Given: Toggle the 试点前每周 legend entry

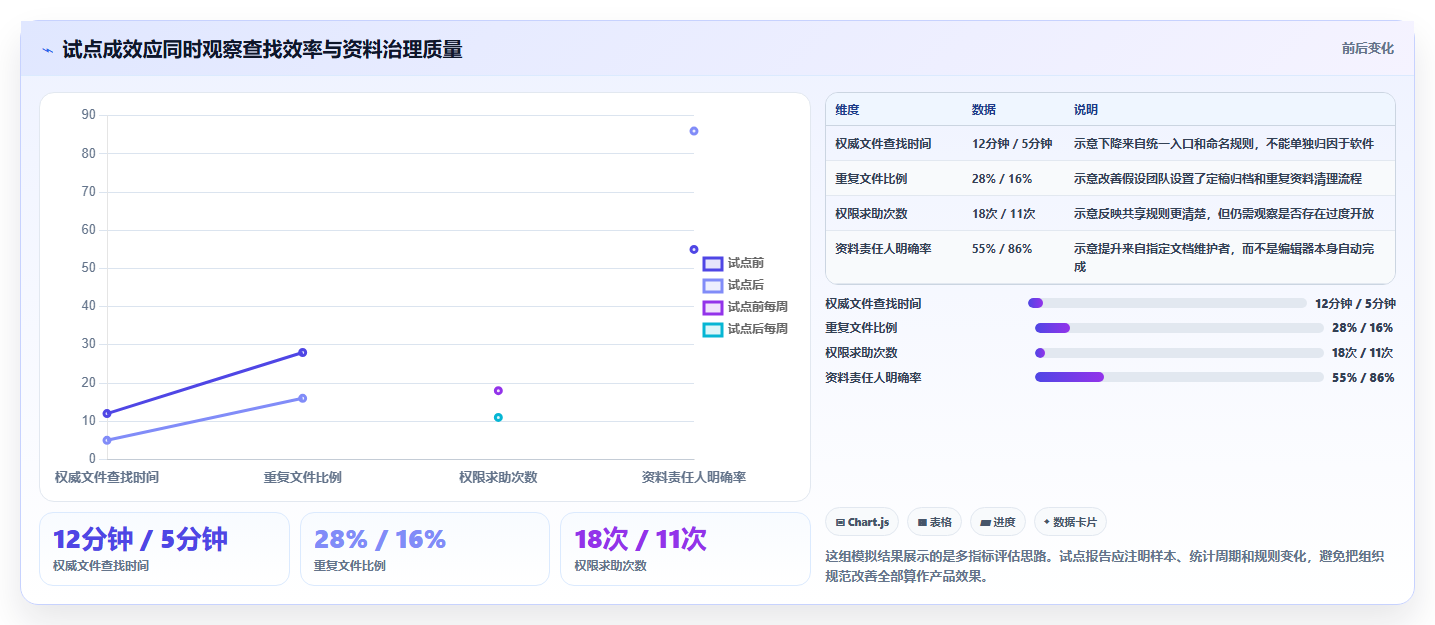Looking at the screenshot, I should click(x=745, y=307).
